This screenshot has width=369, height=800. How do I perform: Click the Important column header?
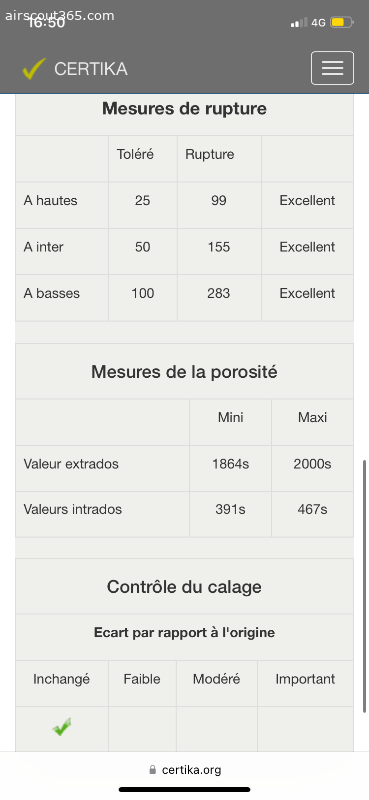[305, 679]
